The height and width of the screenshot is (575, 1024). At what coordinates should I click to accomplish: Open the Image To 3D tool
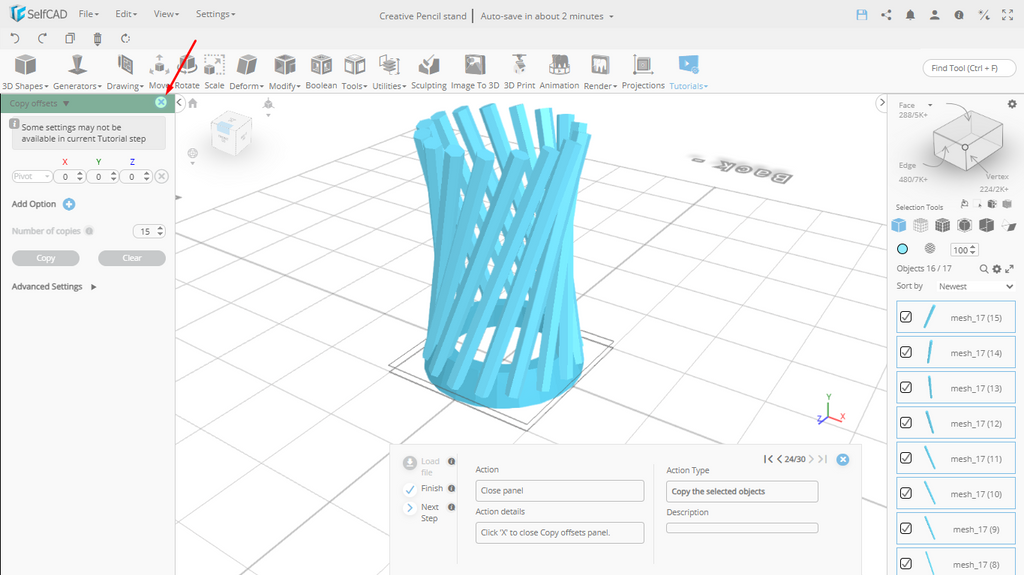475,72
